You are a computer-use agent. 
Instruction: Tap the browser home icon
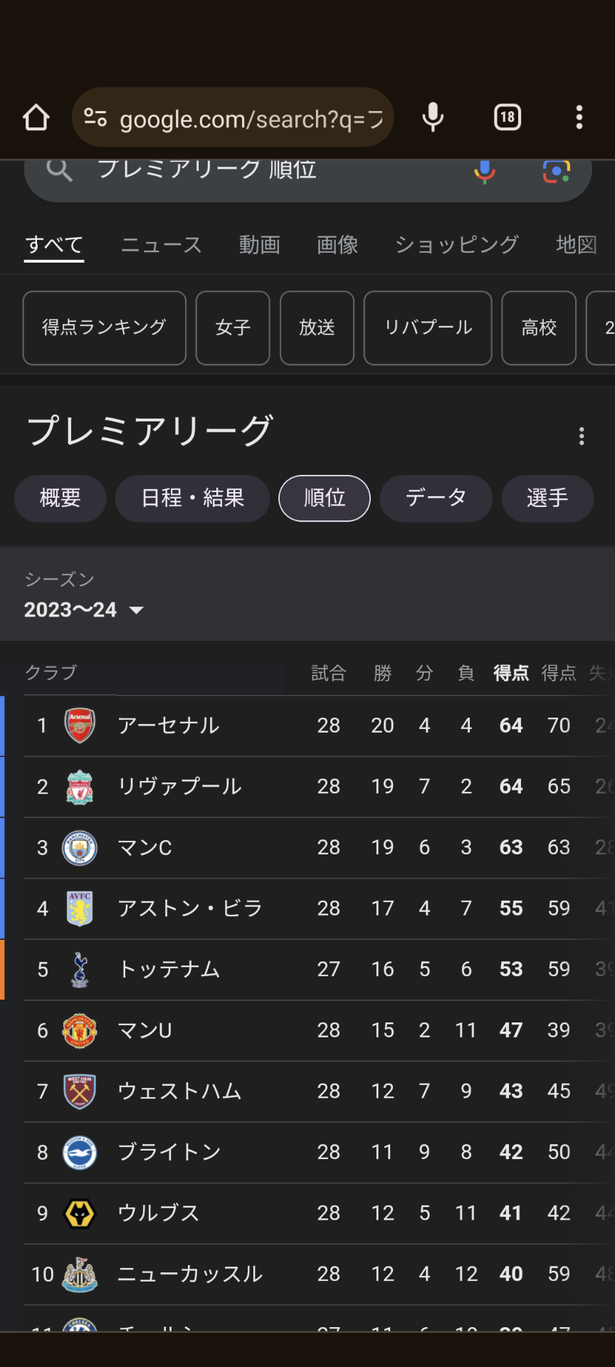tap(36, 118)
